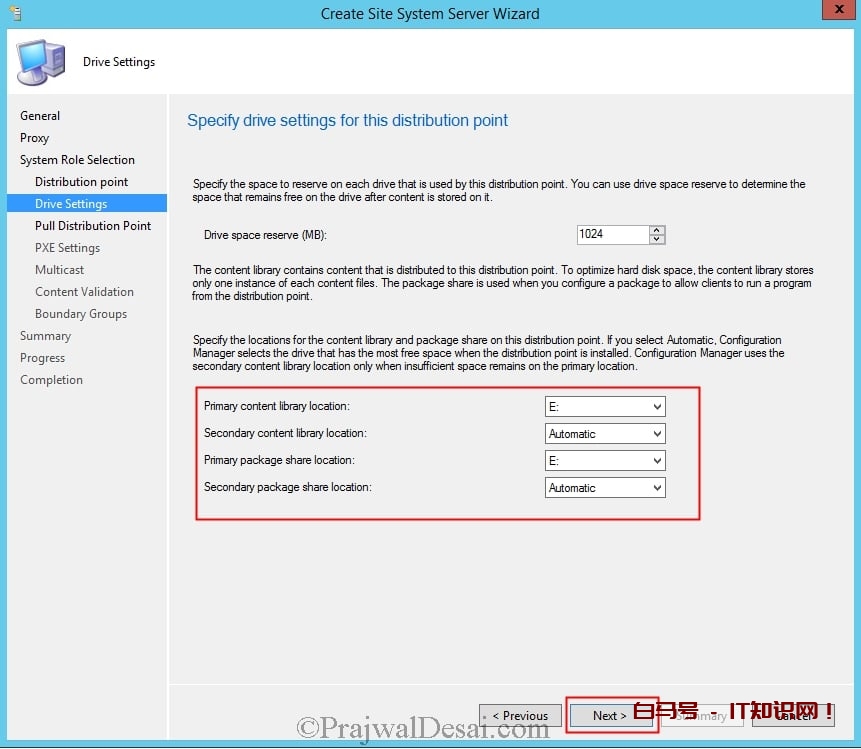
Task: Expand Secondary content library location dropdown
Action: (605, 434)
